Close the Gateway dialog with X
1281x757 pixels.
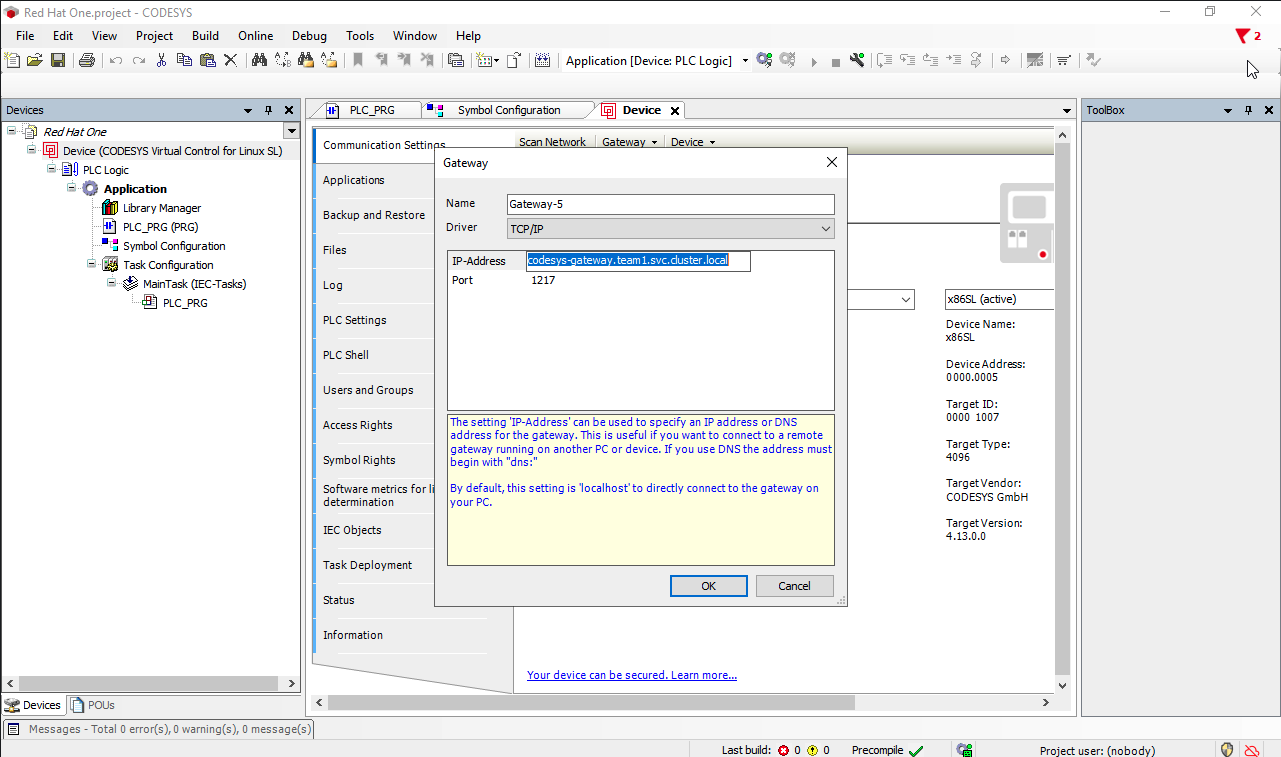pyautogui.click(x=831, y=162)
